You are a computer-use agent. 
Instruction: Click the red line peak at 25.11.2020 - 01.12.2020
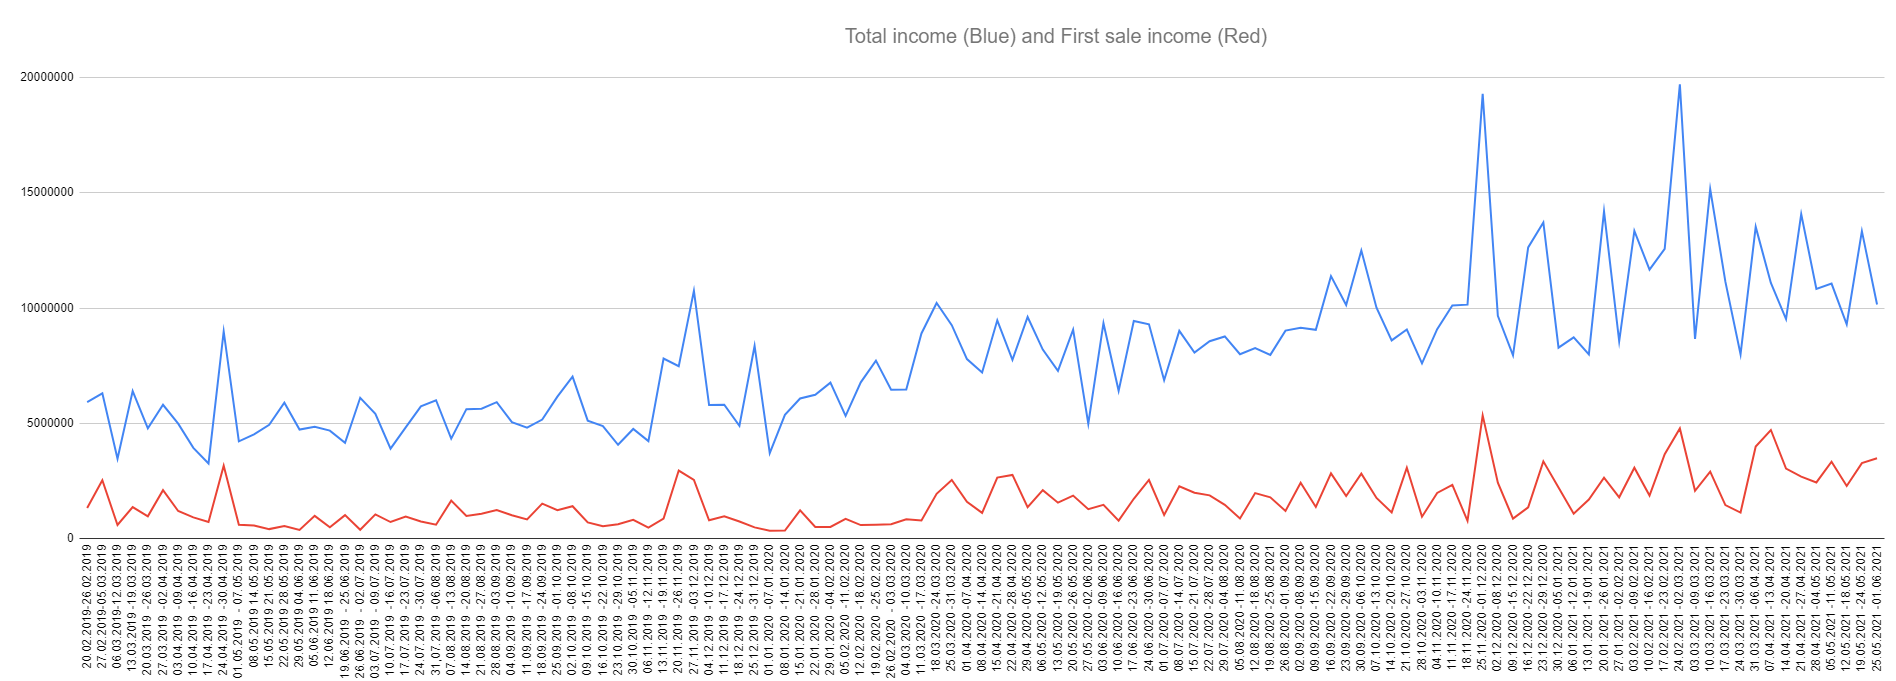pos(1482,415)
